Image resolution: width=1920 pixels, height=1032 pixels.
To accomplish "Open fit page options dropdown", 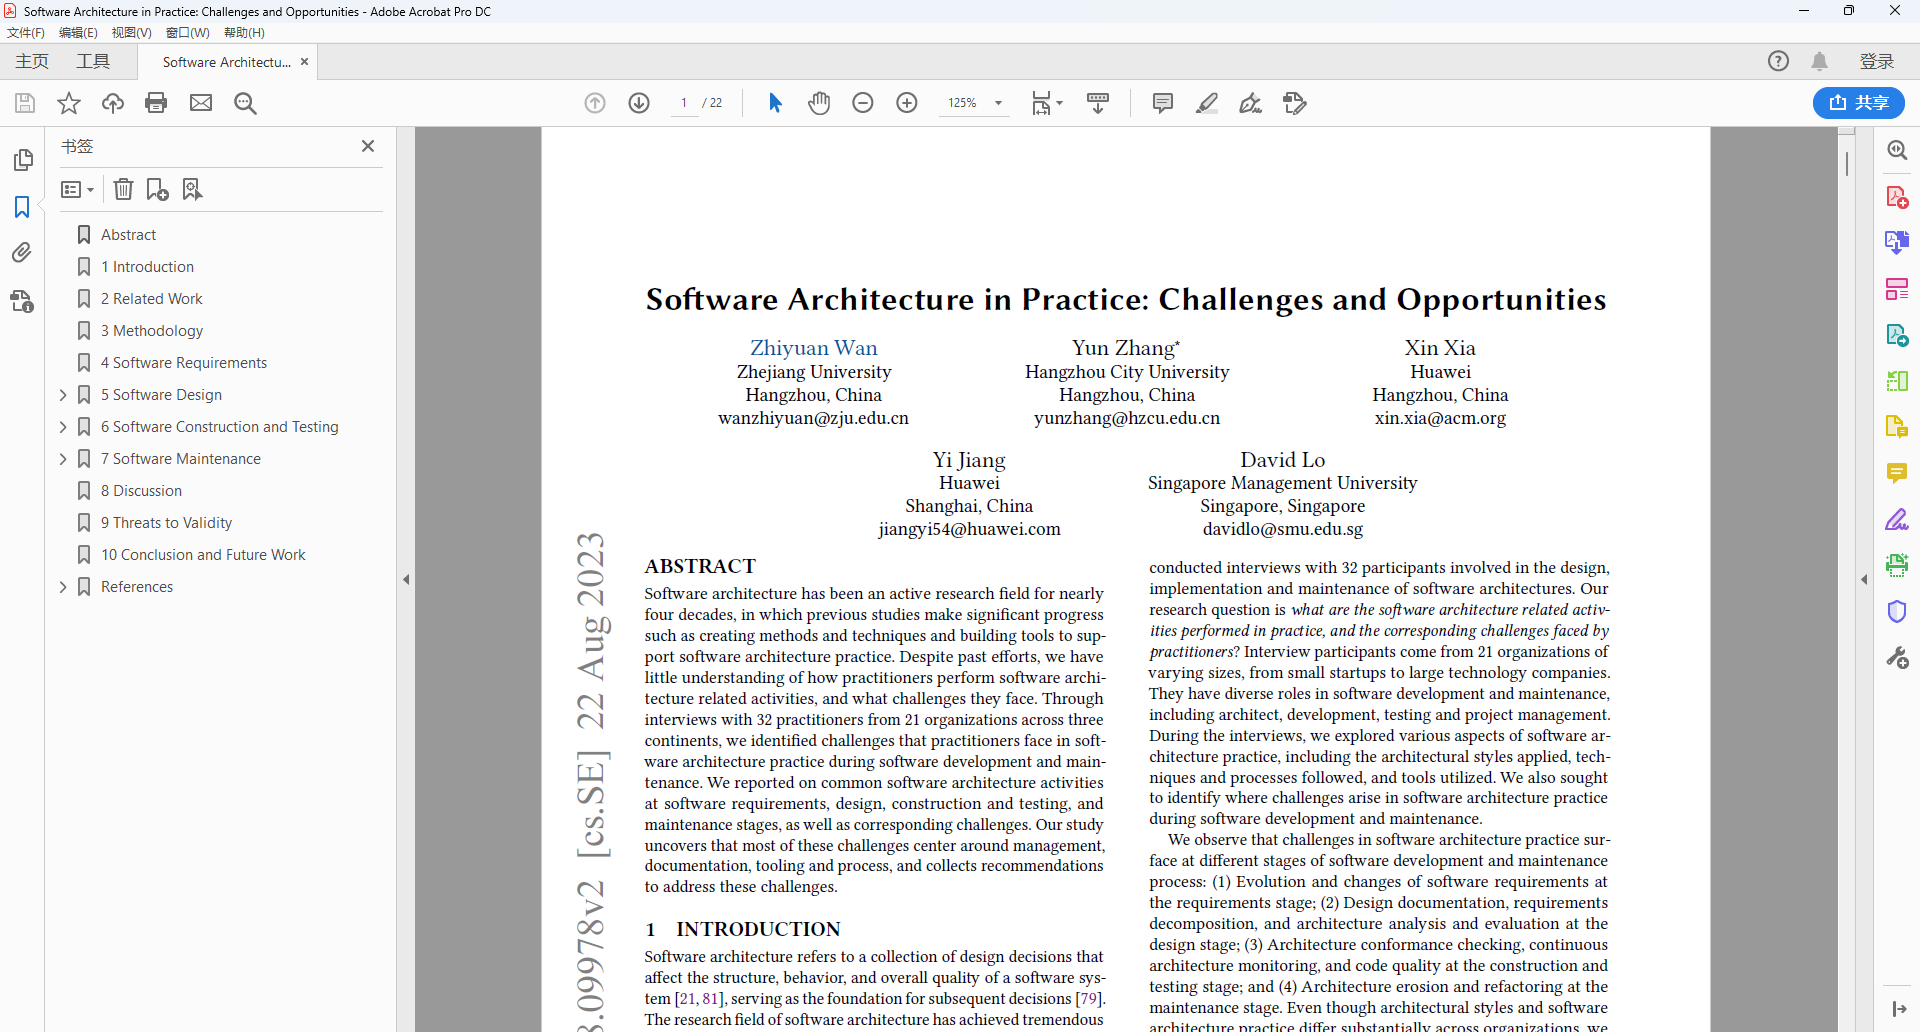I will 1047,103.
